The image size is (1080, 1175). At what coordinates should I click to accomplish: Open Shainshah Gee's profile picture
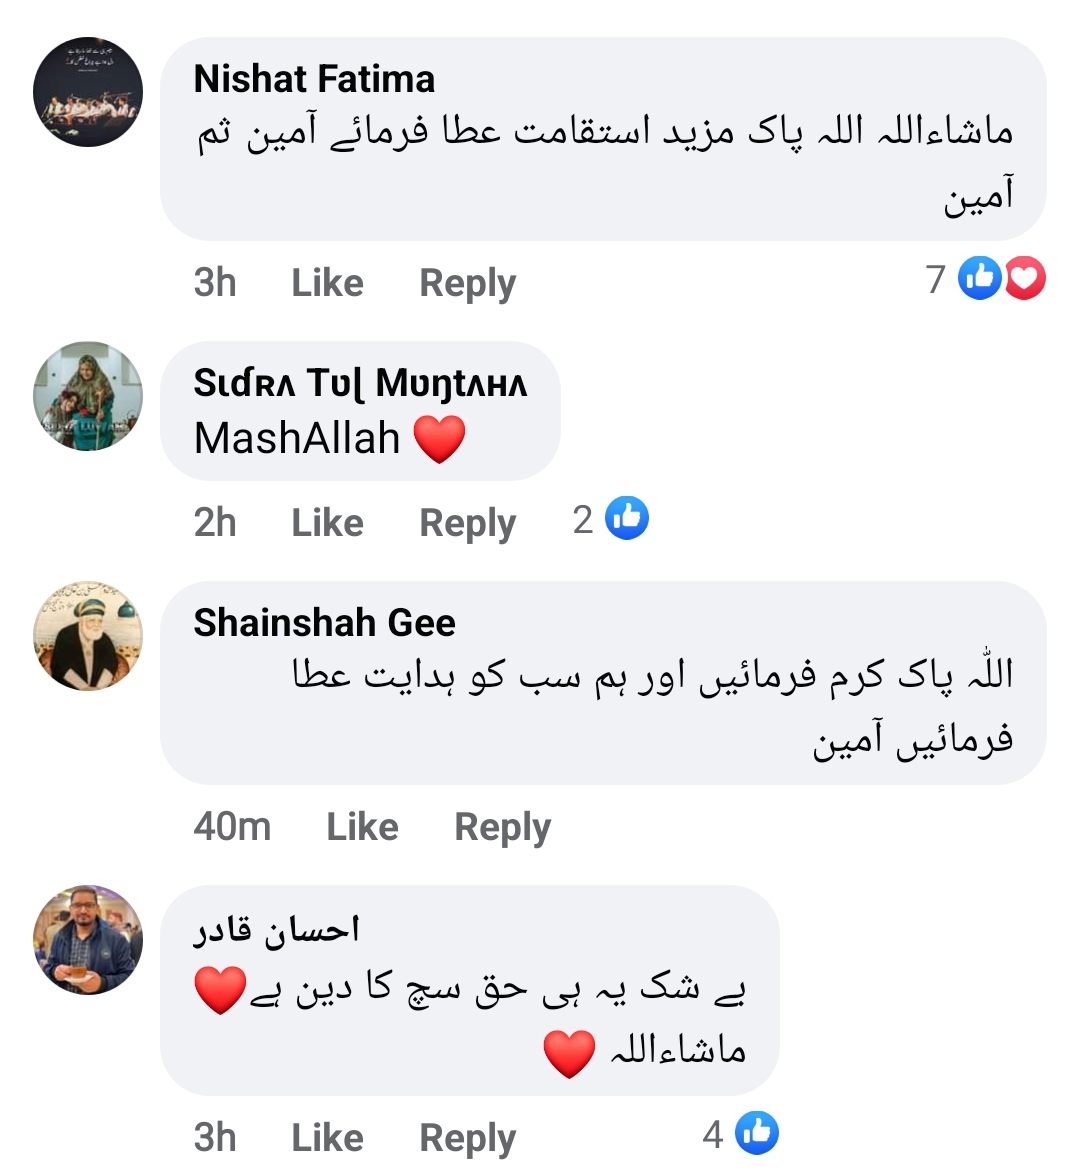coord(88,637)
